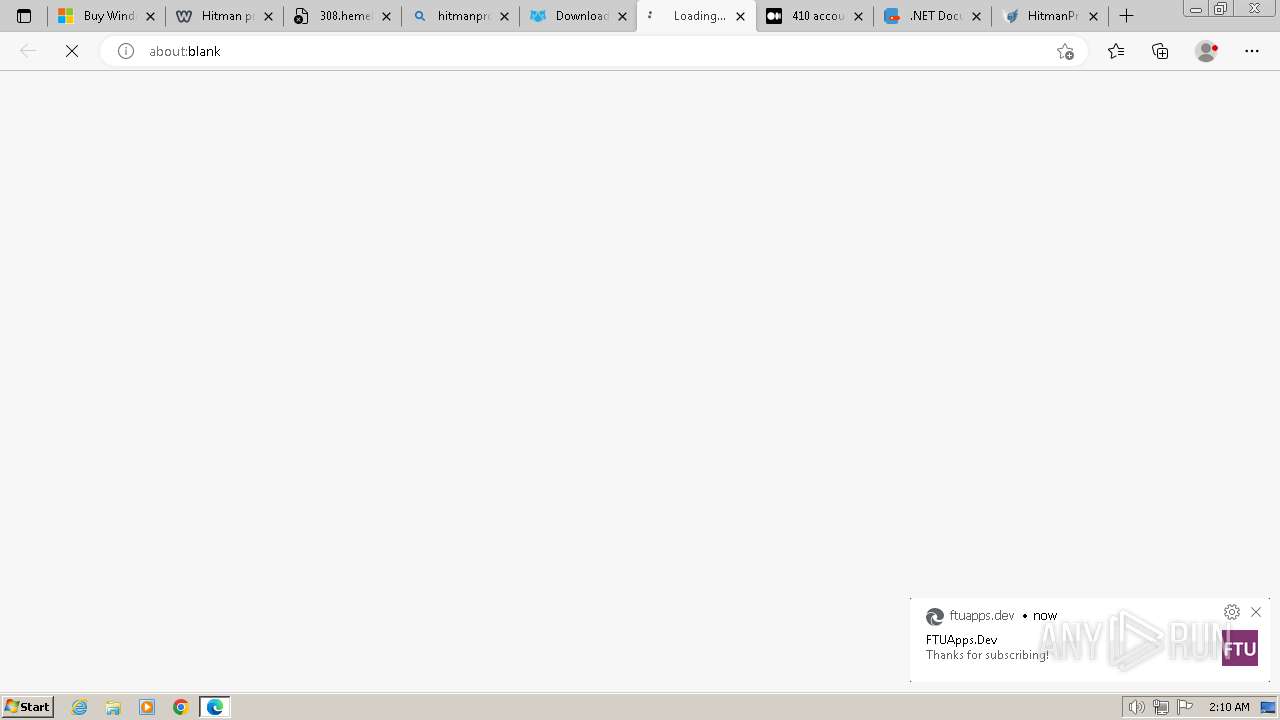The image size is (1280, 720).
Task: Close the Loading... tab
Action: coord(740,16)
